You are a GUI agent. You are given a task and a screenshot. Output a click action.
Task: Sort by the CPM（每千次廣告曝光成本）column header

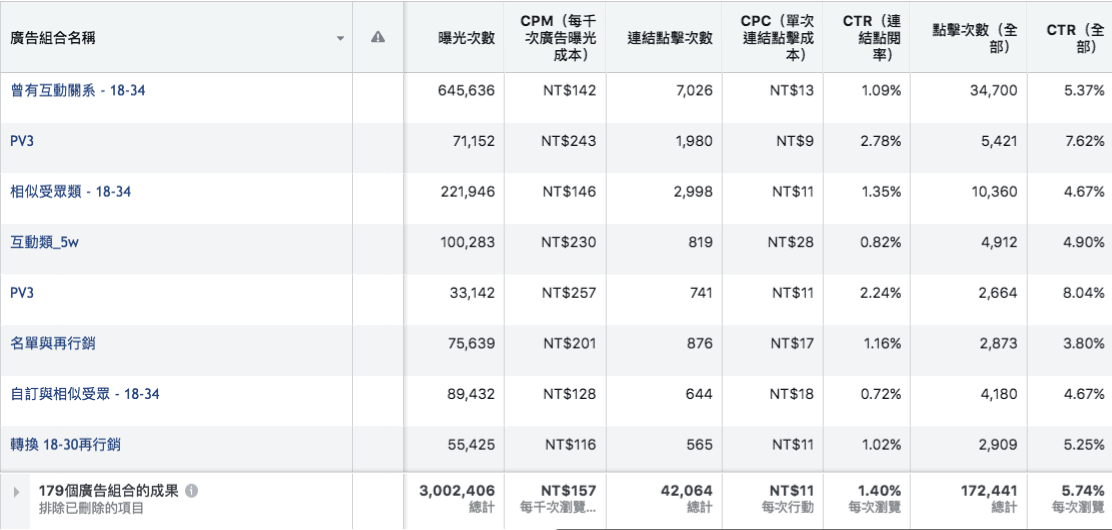point(558,38)
